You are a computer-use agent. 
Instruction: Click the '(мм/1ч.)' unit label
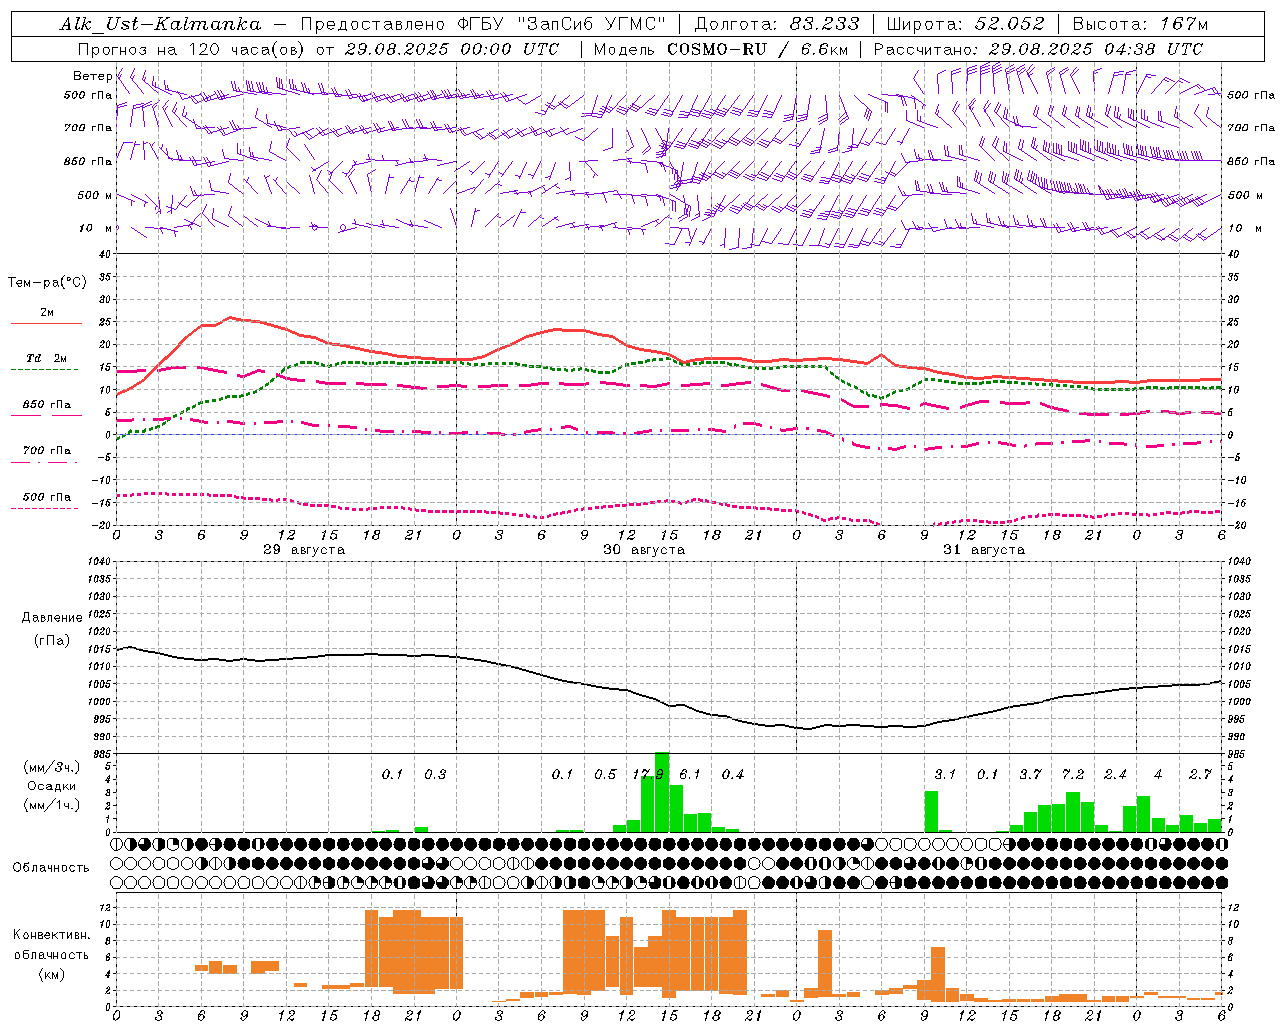pos(51,805)
